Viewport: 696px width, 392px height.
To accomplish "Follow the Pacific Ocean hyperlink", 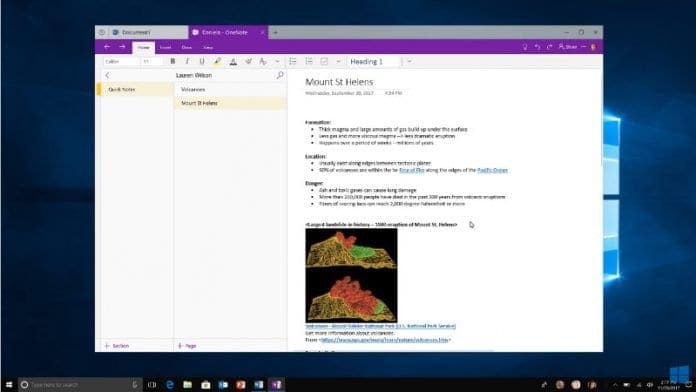I will pyautogui.click(x=492, y=170).
